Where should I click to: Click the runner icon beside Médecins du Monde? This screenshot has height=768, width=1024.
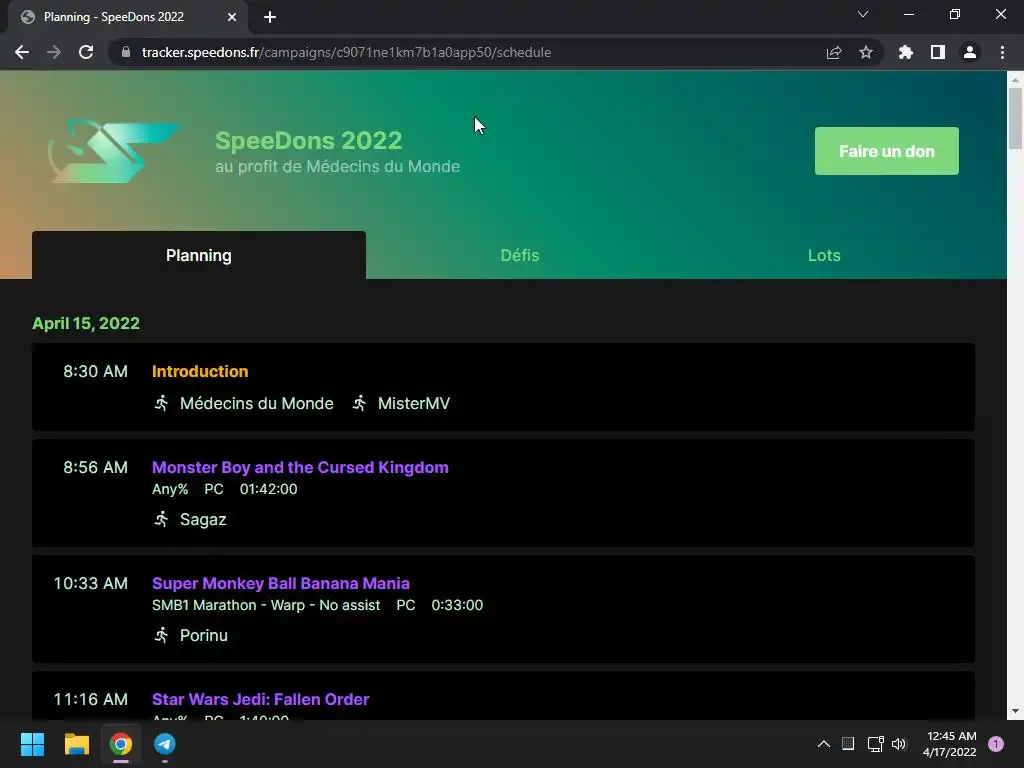click(x=161, y=403)
